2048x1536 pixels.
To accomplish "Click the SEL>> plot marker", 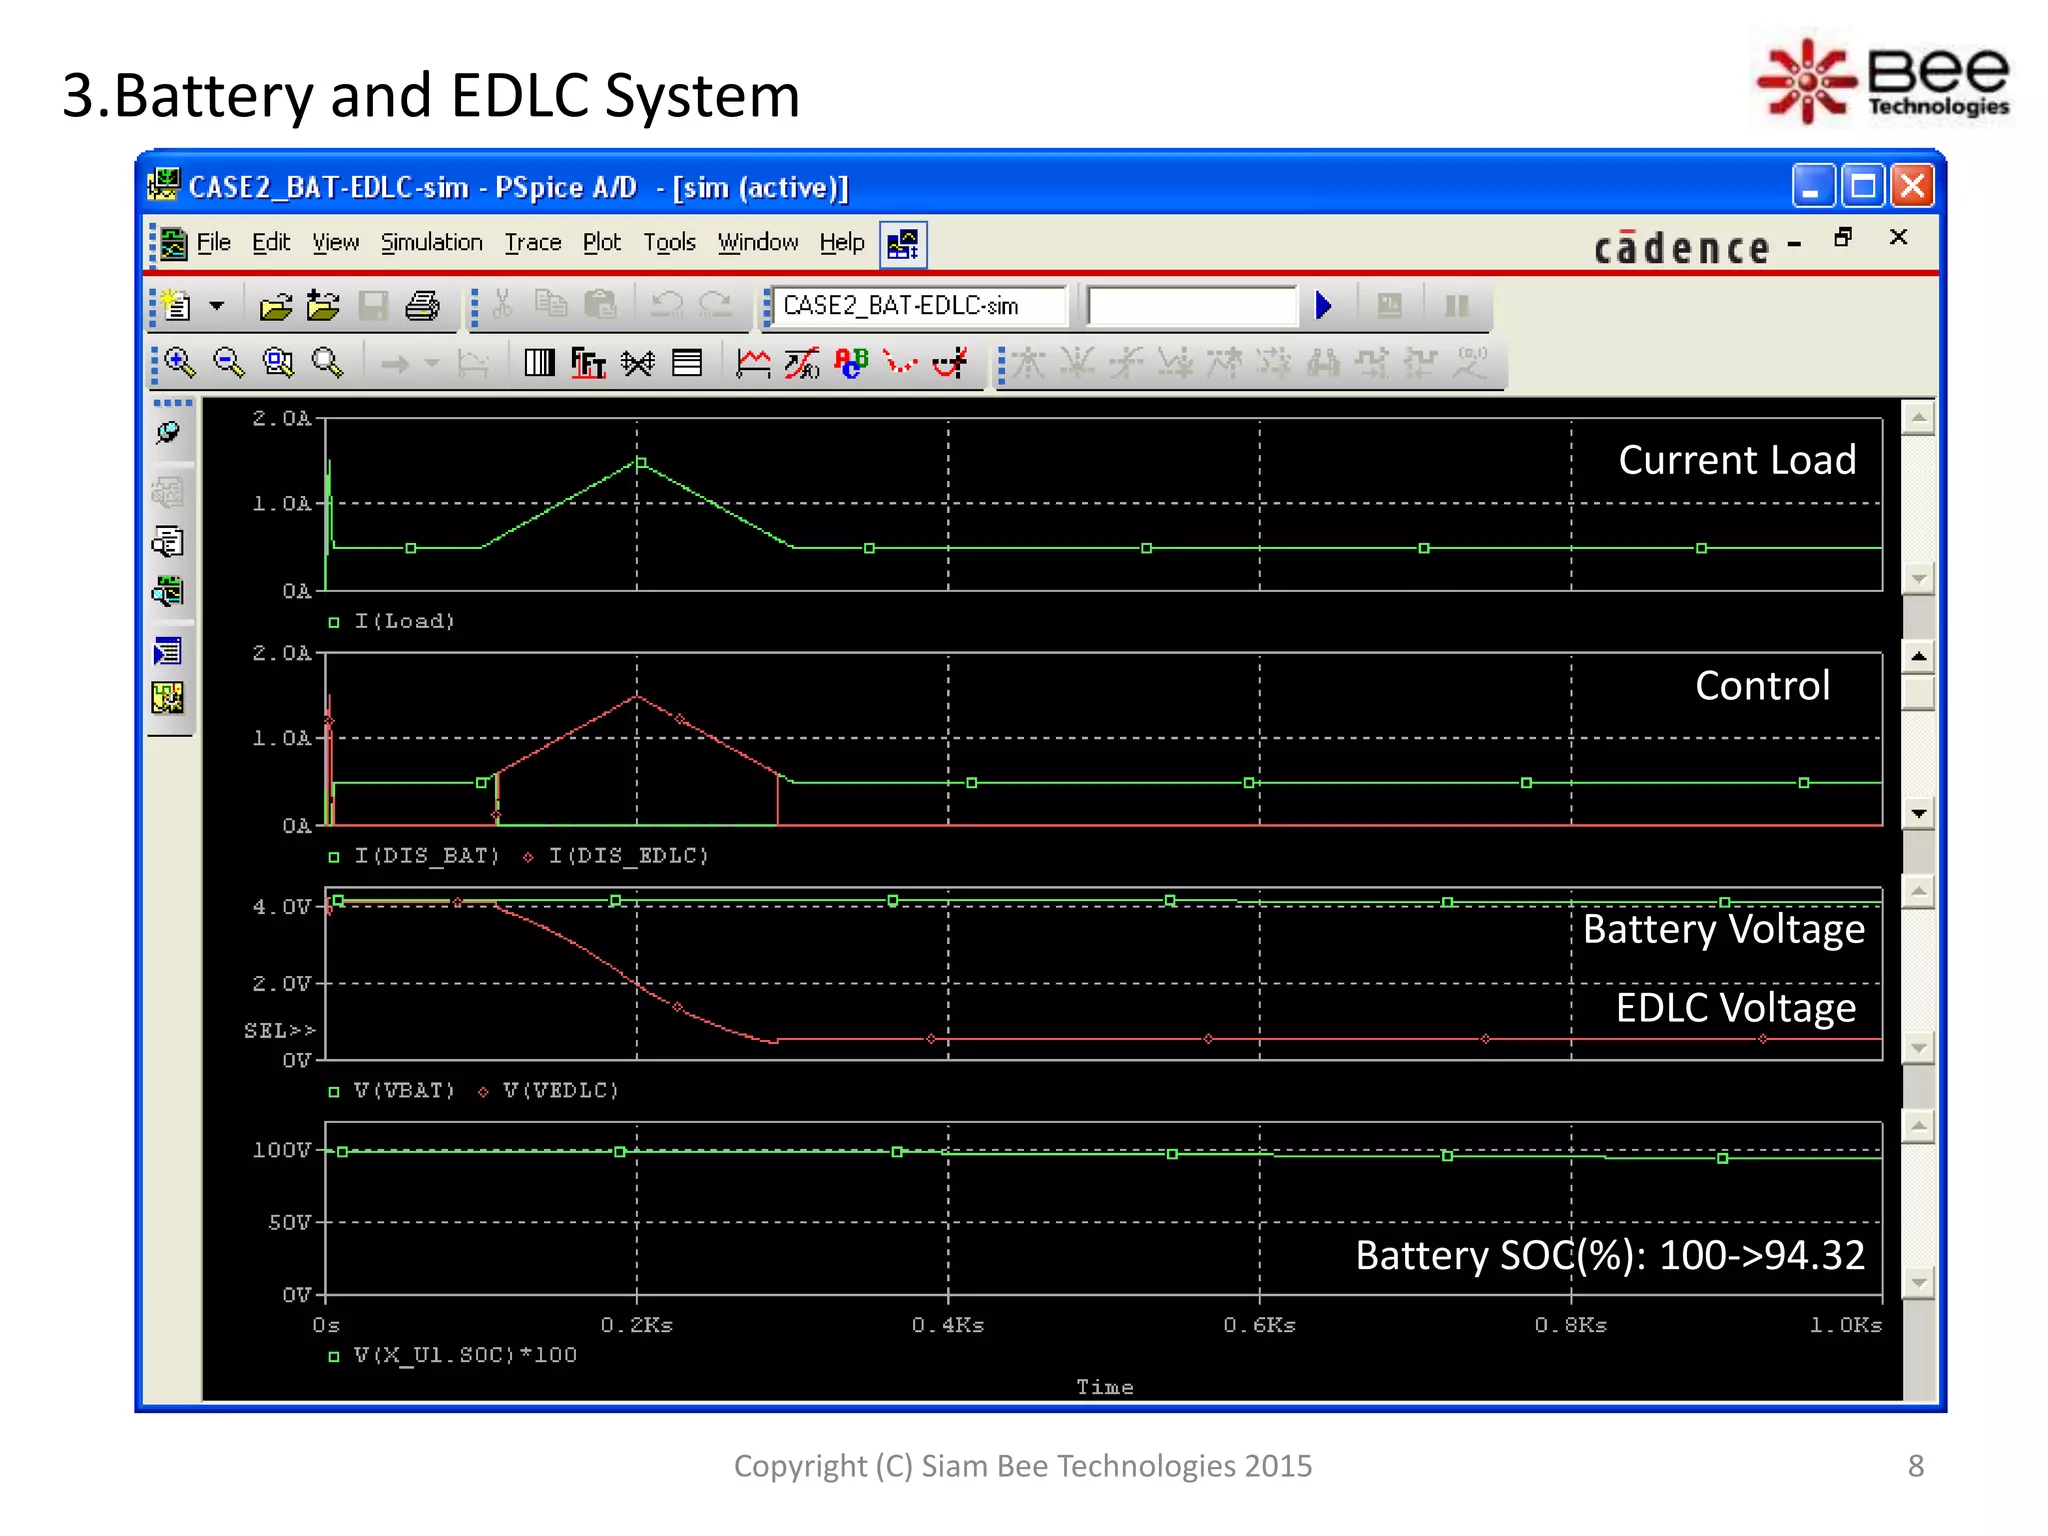I will point(280,1030).
